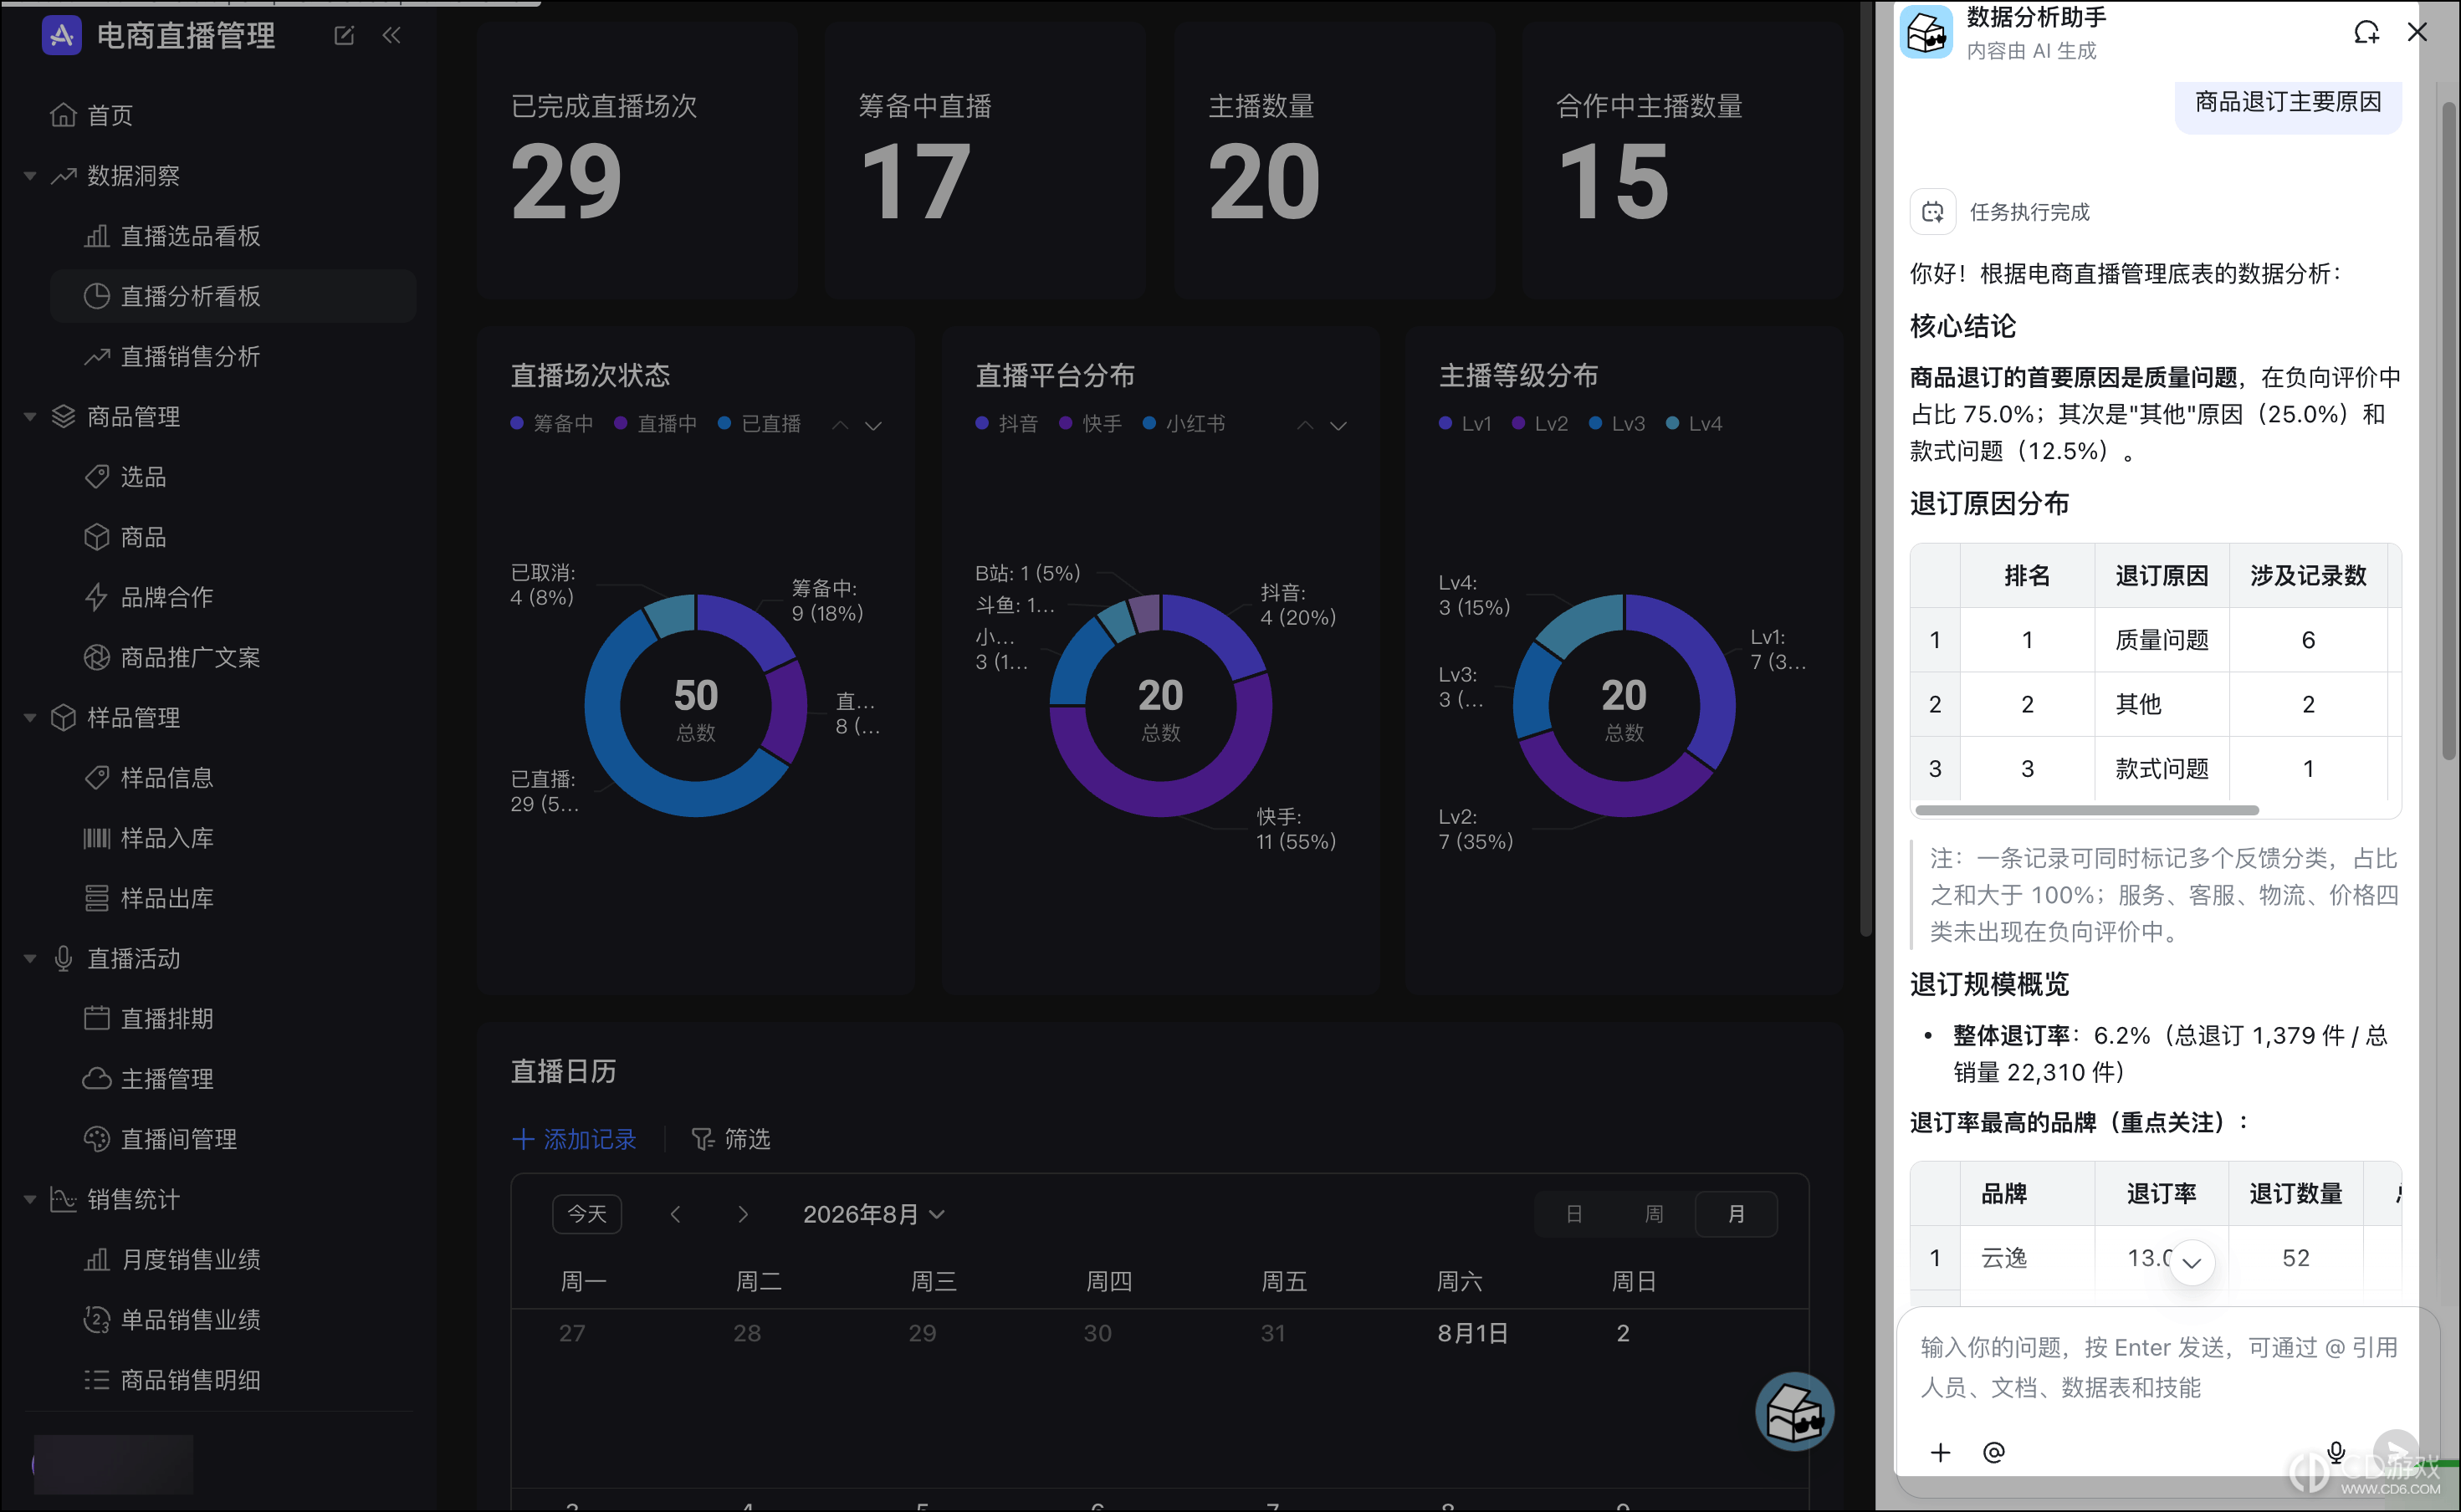Toggle the 快手 legend item

tap(1091, 424)
